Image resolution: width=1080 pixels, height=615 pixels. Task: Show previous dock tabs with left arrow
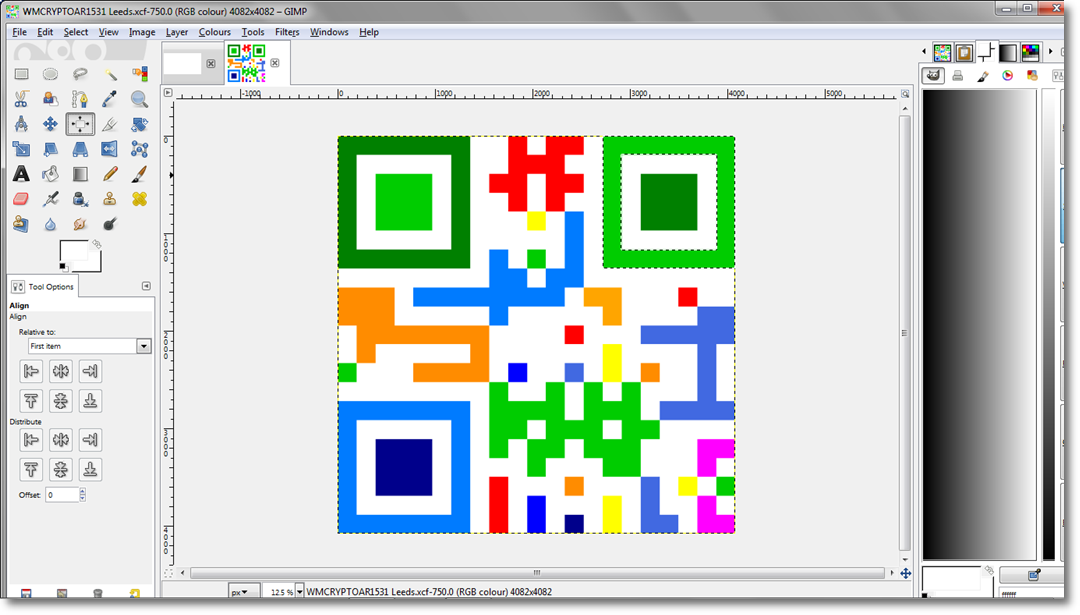[924, 51]
